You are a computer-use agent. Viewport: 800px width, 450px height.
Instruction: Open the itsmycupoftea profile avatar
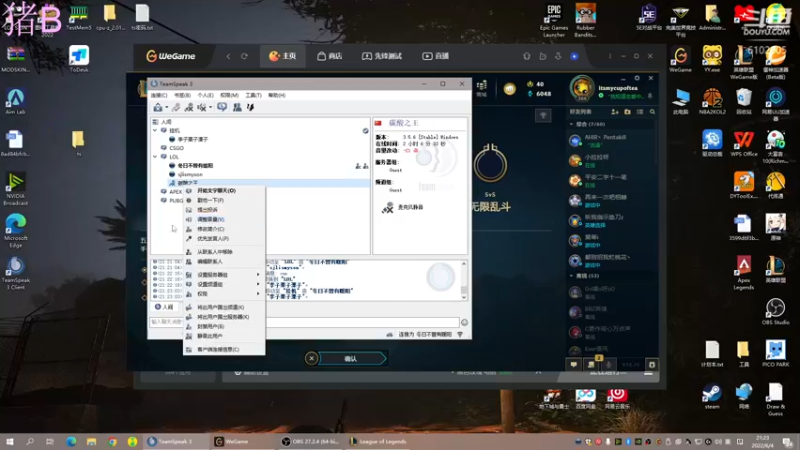582,88
